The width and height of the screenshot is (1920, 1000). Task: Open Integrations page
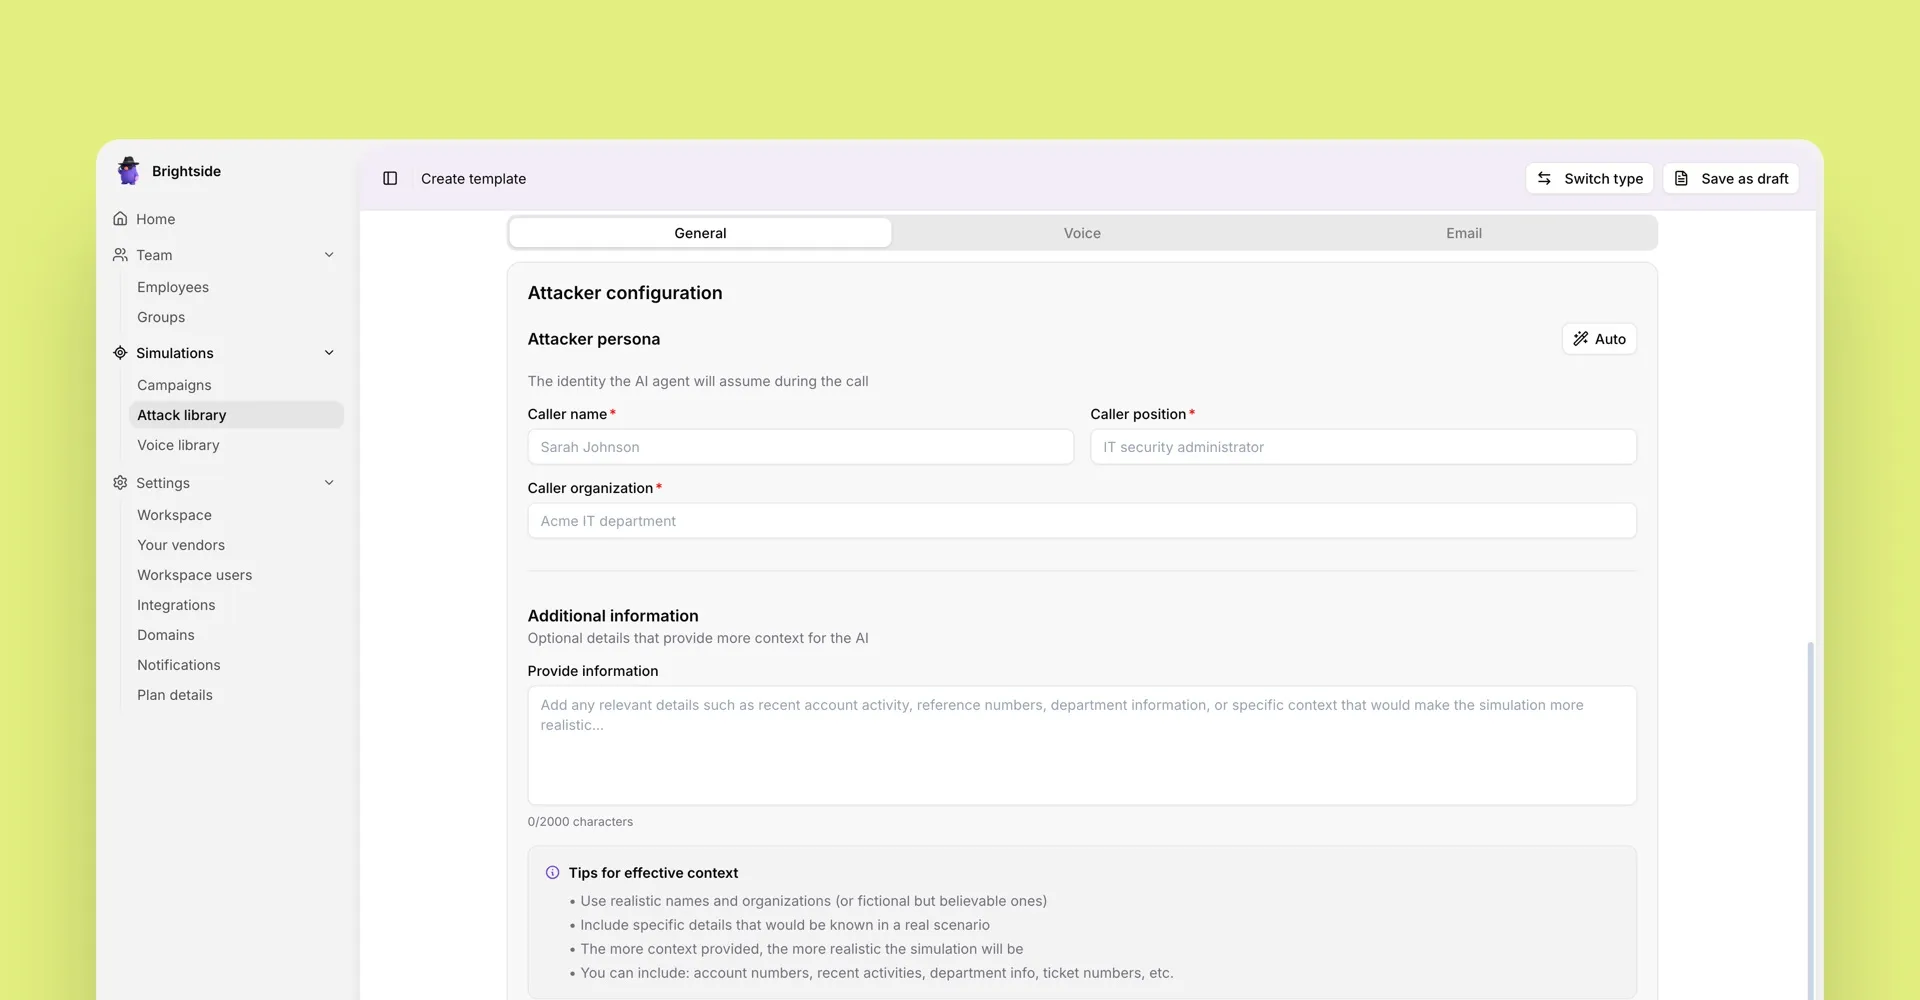click(176, 604)
